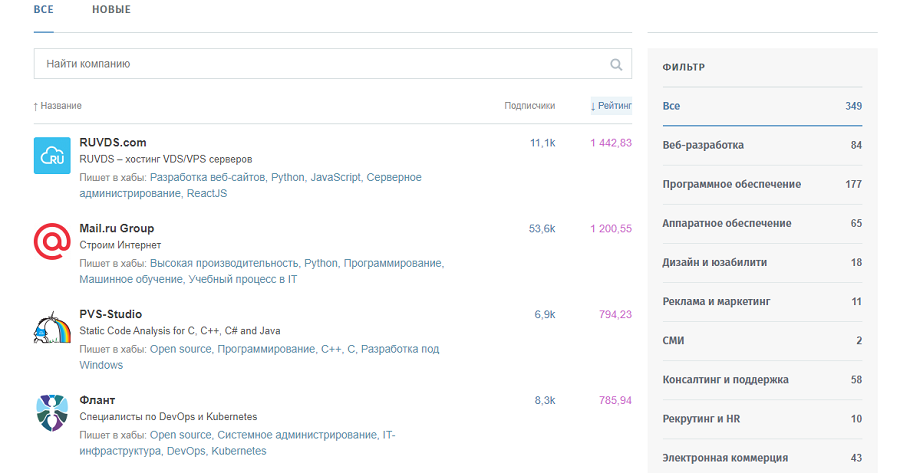Open hub Системное администрирование

pyautogui.click(x=297, y=435)
